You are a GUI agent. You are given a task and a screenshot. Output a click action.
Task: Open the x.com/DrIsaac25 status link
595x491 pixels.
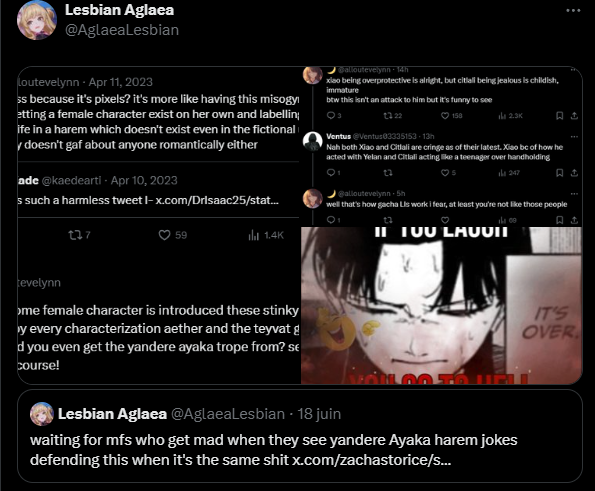tap(217, 200)
